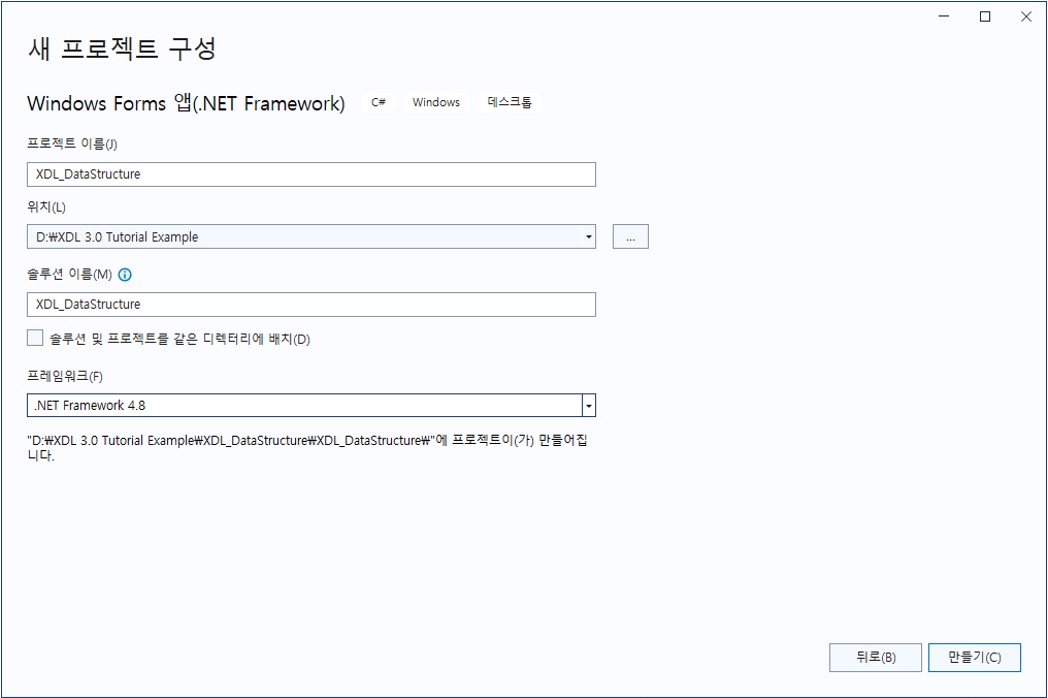Screen dimensions: 1048x698
Task: Go back with the 뒤로(B) button
Action: tap(876, 657)
